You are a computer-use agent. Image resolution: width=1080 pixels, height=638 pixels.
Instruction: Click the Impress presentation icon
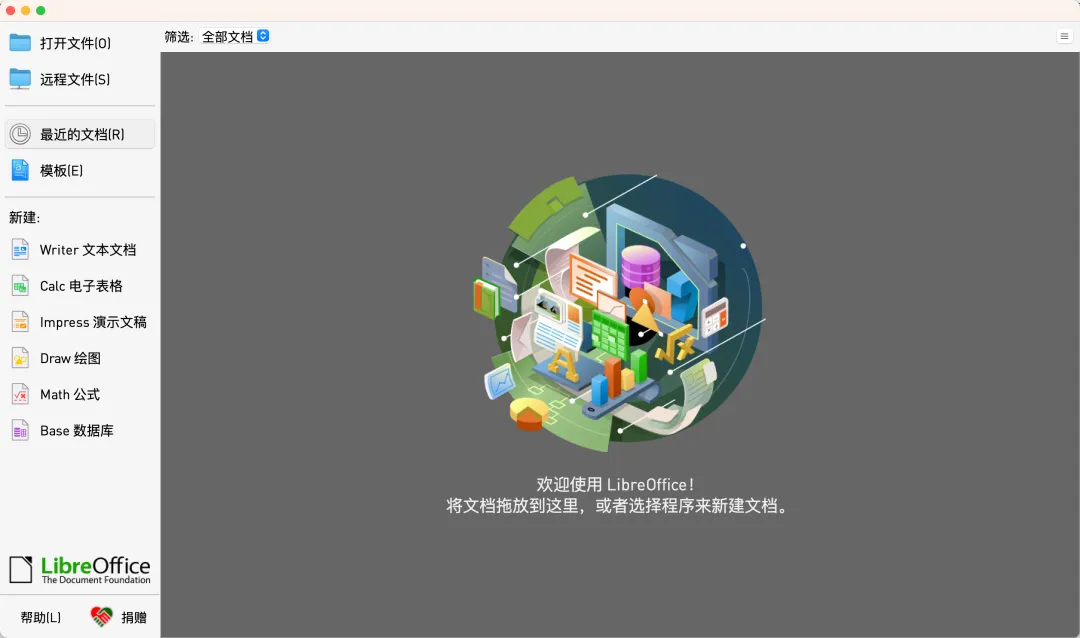coord(20,322)
